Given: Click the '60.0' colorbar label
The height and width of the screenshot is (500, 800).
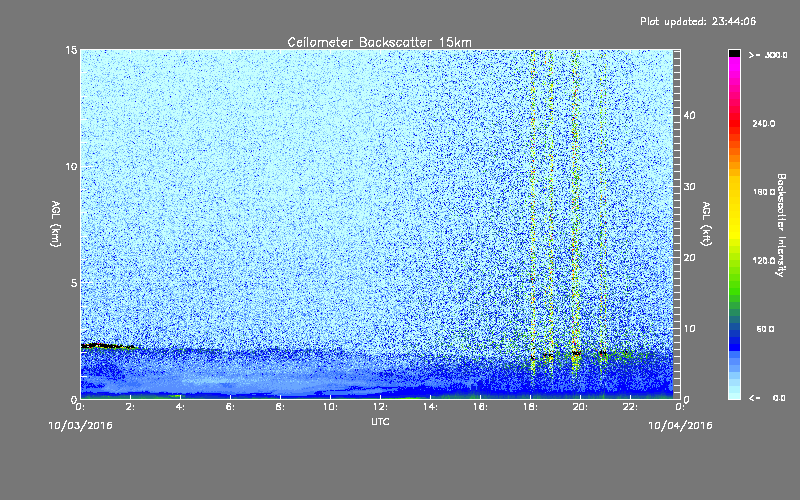Looking at the screenshot, I should click(x=765, y=329).
